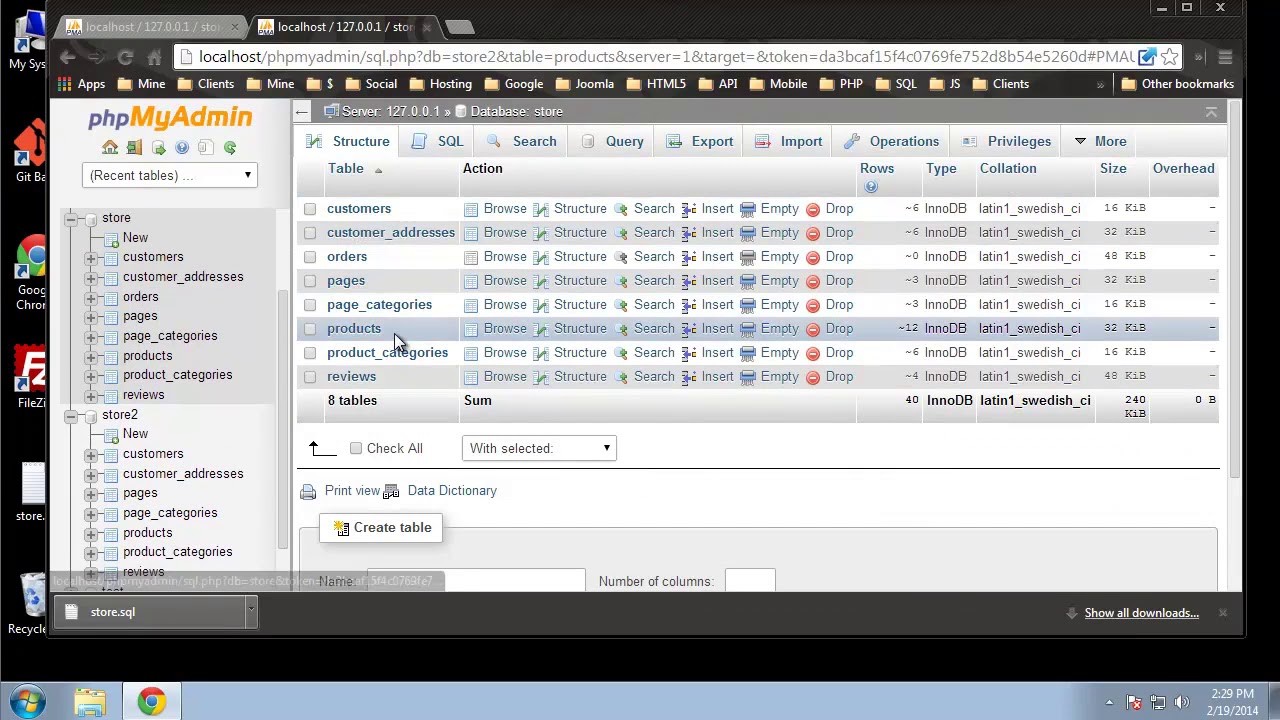Click the table icon beside store.products in sidebar

110,356
